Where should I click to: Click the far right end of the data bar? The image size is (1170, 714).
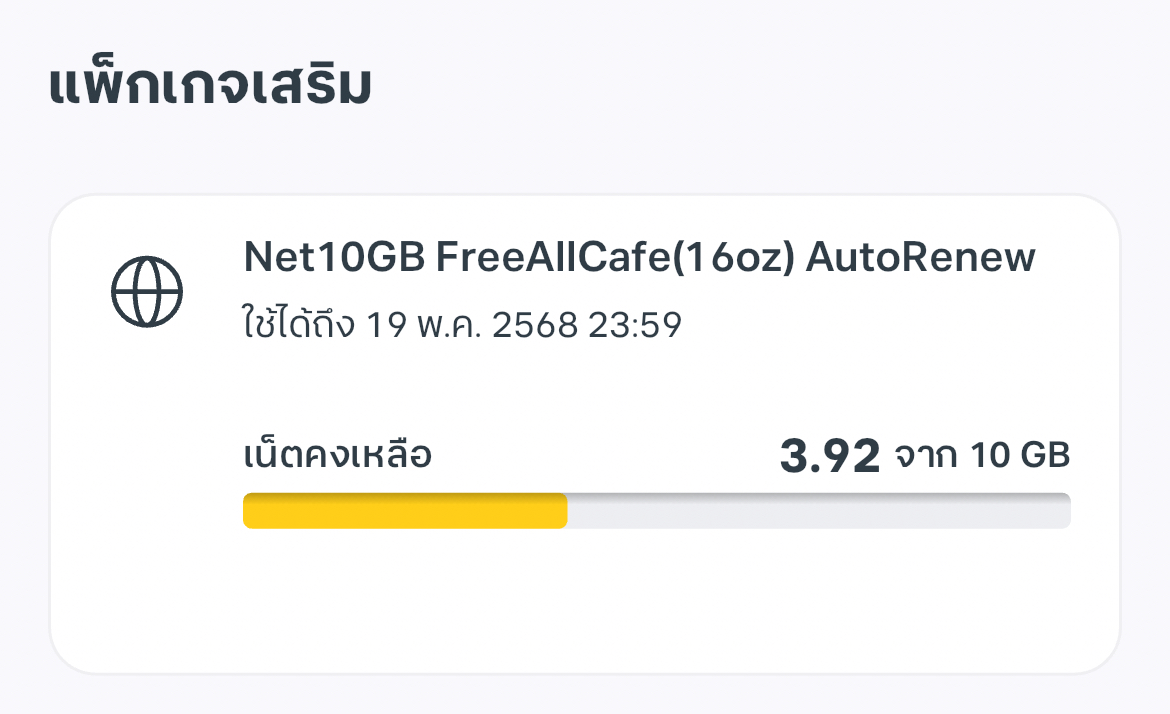pos(1064,510)
